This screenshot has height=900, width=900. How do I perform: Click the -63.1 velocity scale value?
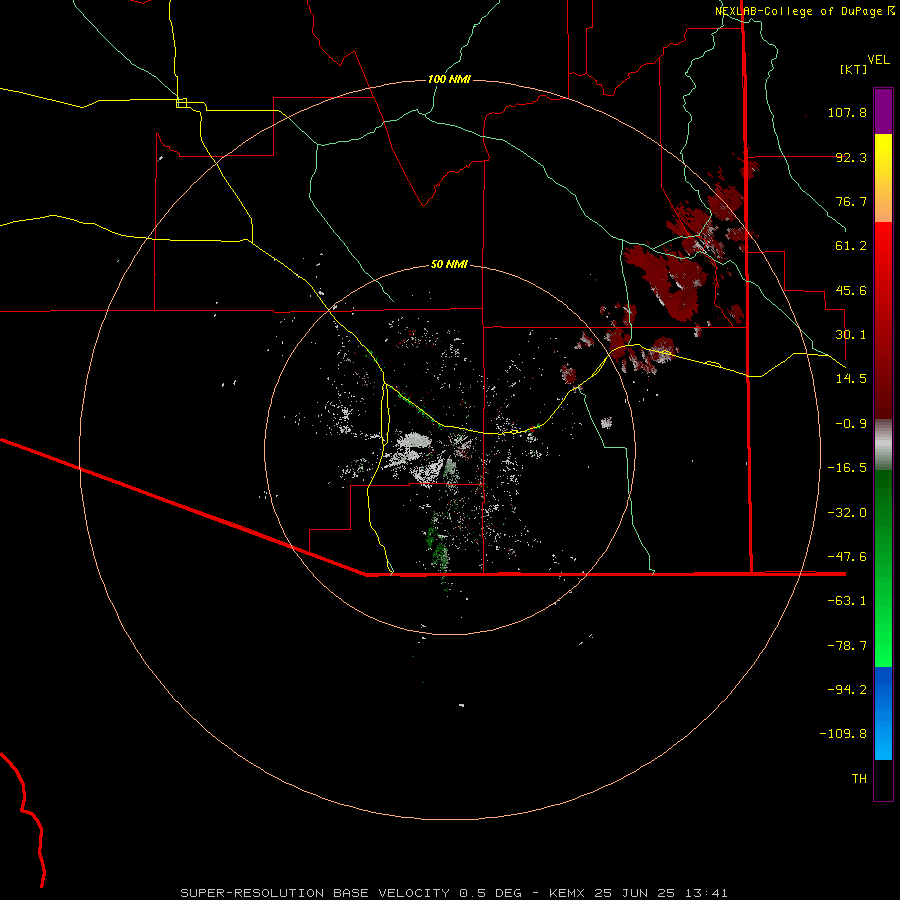847,601
